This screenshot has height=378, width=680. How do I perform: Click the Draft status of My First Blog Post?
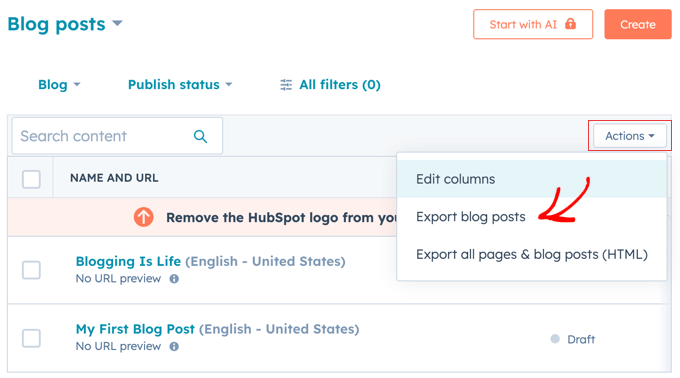[573, 339]
